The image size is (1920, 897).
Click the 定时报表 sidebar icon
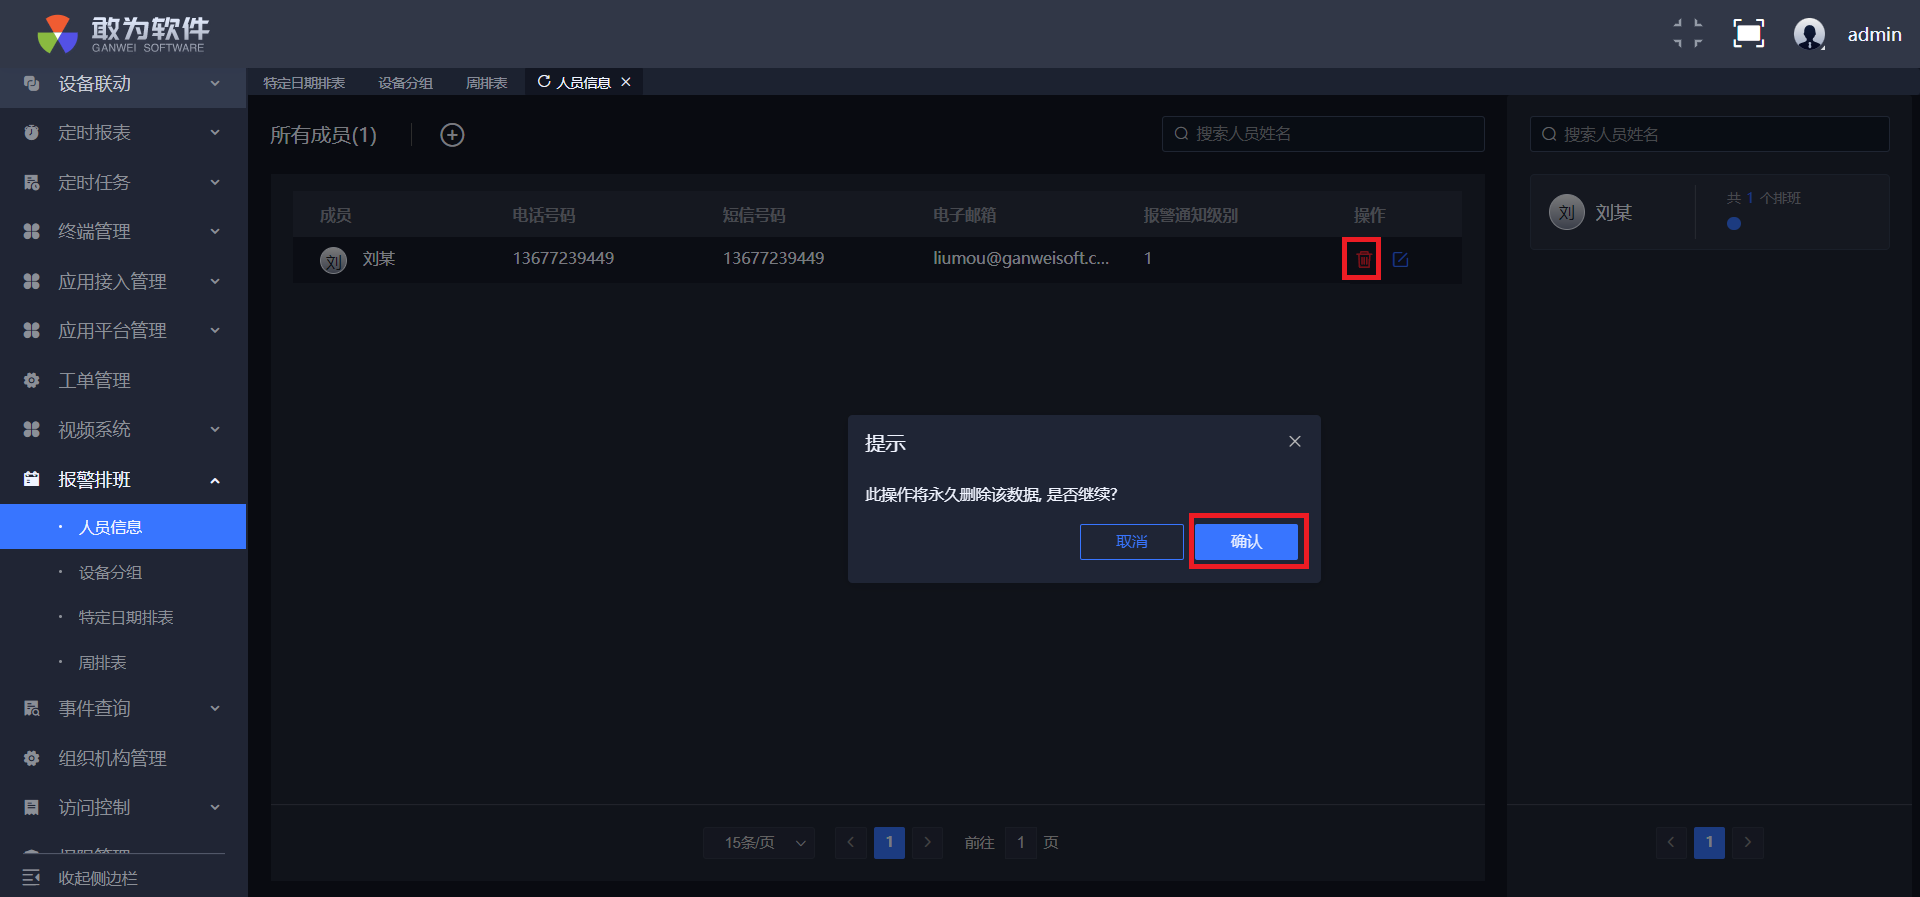coord(31,133)
